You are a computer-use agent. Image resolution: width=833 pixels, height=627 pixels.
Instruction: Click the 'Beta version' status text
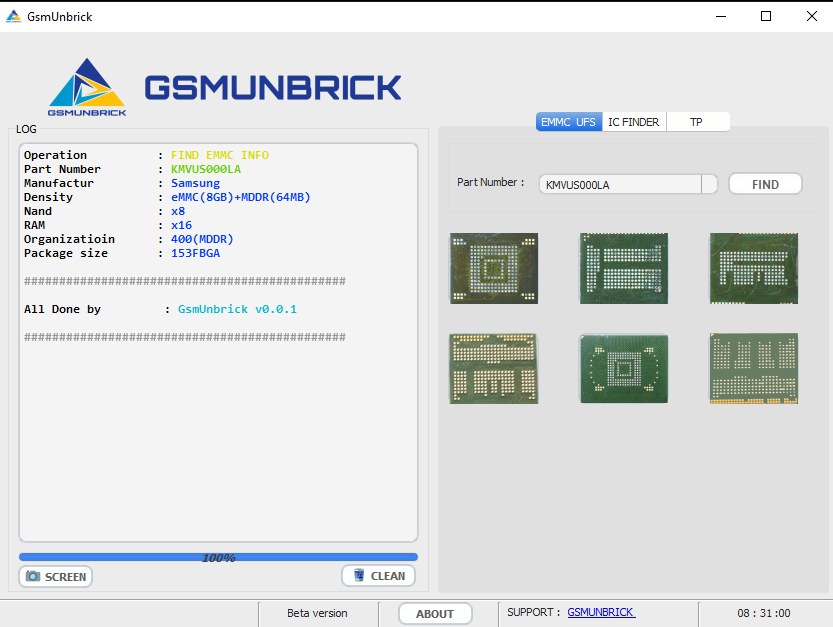[x=317, y=613]
